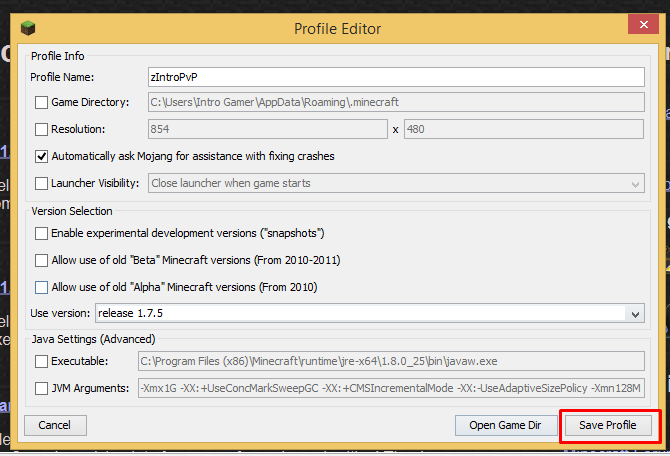Viewport: 670px width, 456px height.
Task: Enable the Resolution checkbox
Action: pyautogui.click(x=41, y=129)
